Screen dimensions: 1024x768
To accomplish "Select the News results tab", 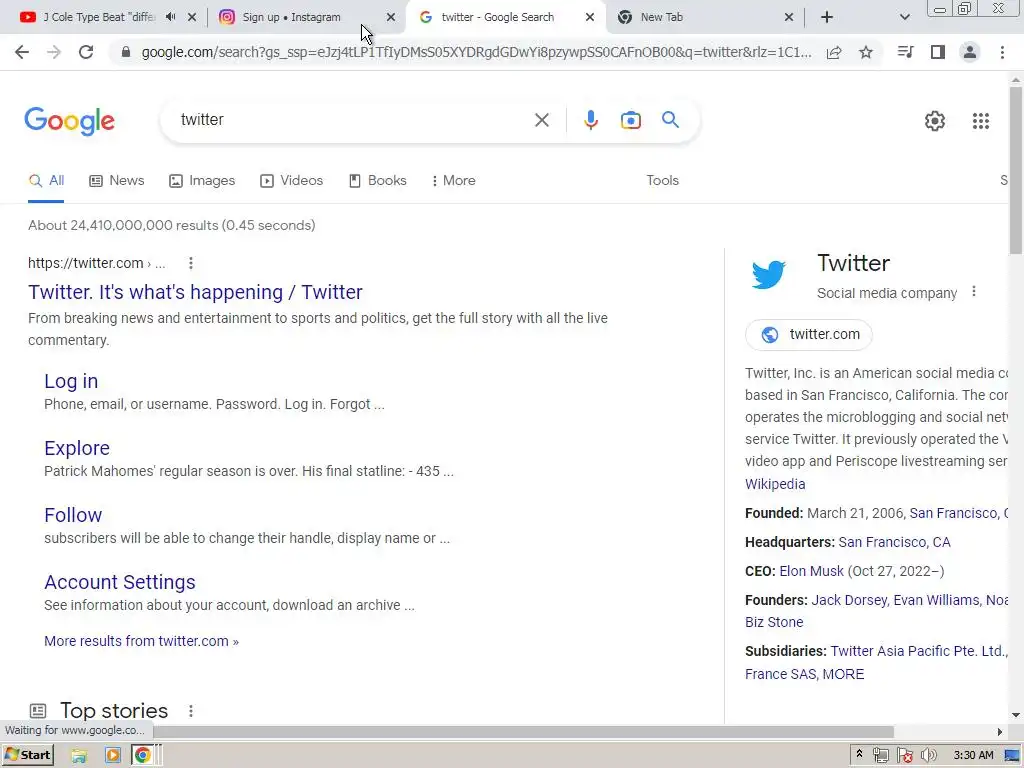I will pyautogui.click(x=117, y=181).
